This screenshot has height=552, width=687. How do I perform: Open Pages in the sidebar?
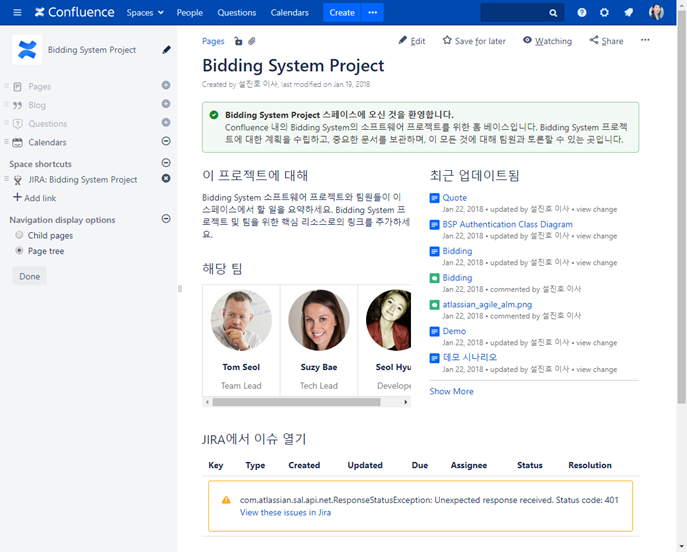pyautogui.click(x=39, y=87)
